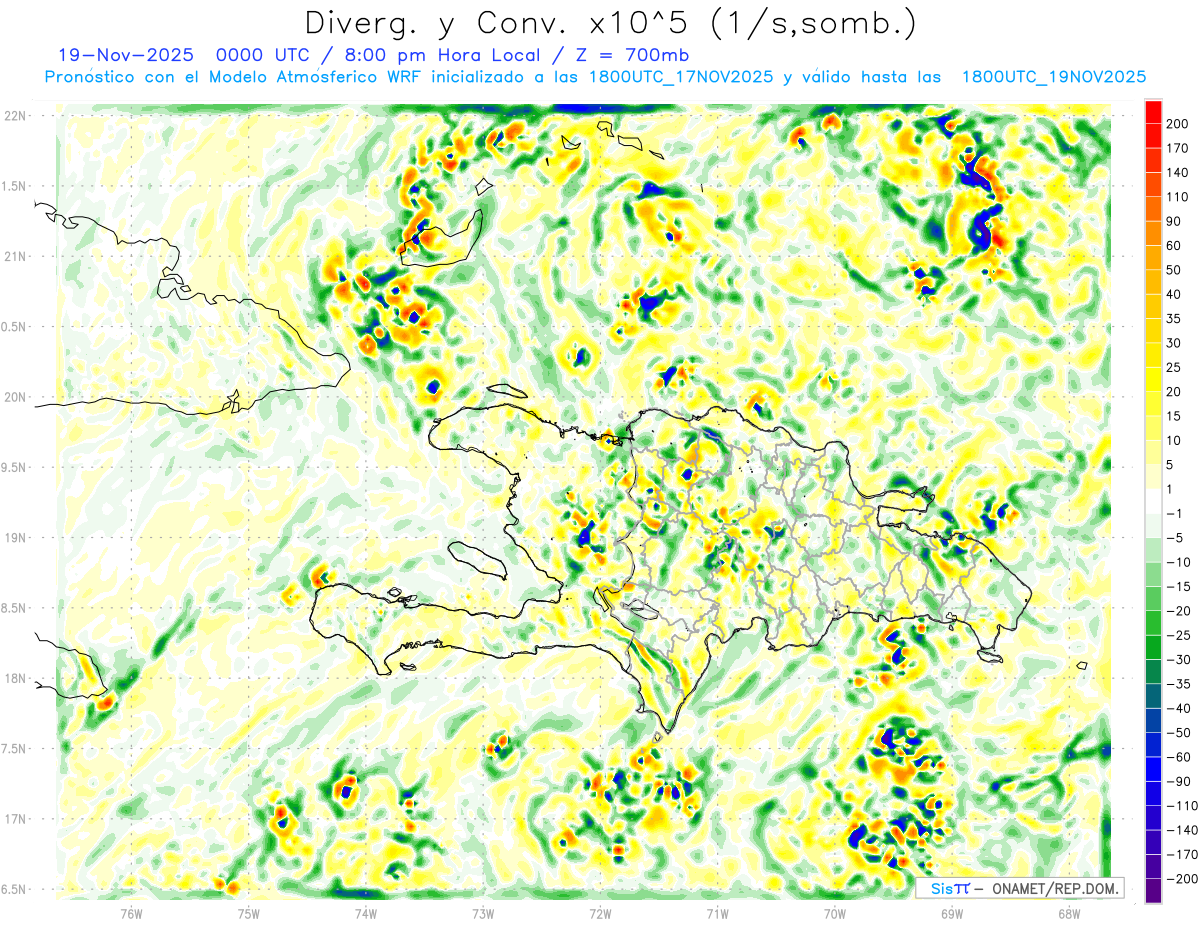This screenshot has width=1200, height=927.
Task: Click the '75W' longitude label
Action: 248,912
